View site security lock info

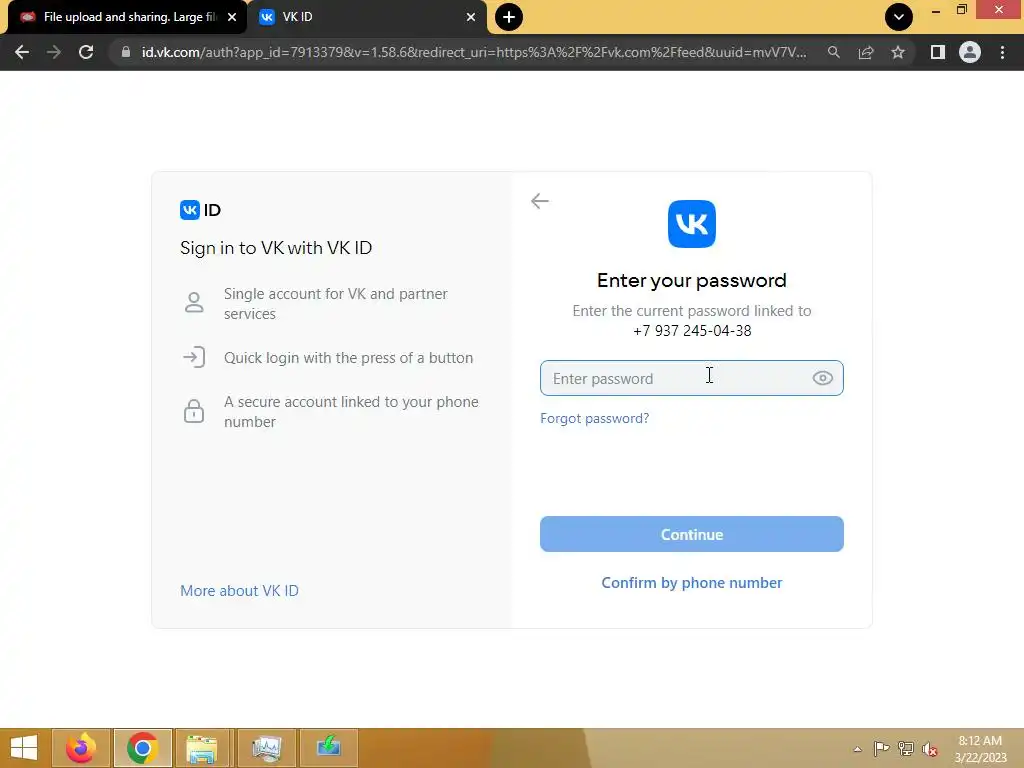(x=126, y=52)
